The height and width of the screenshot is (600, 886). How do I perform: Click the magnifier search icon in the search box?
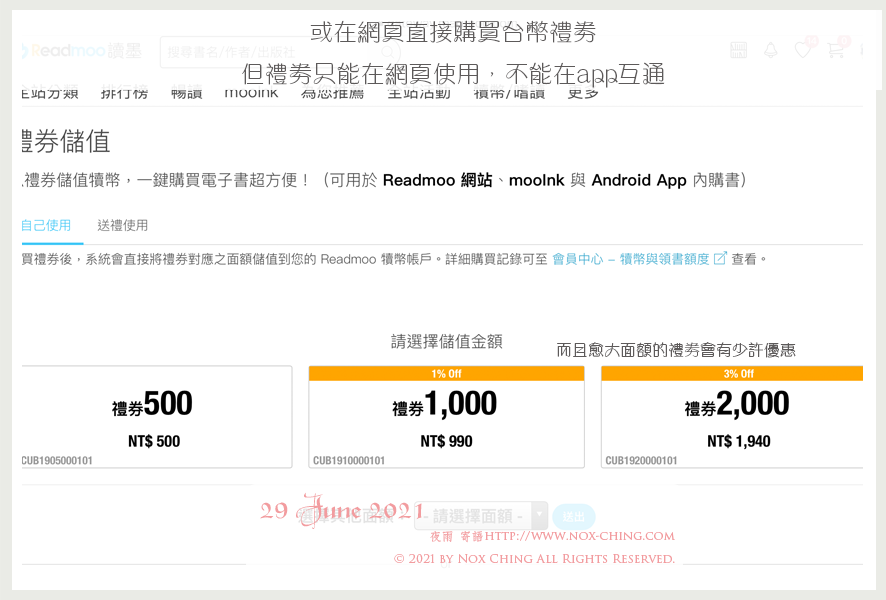(388, 52)
